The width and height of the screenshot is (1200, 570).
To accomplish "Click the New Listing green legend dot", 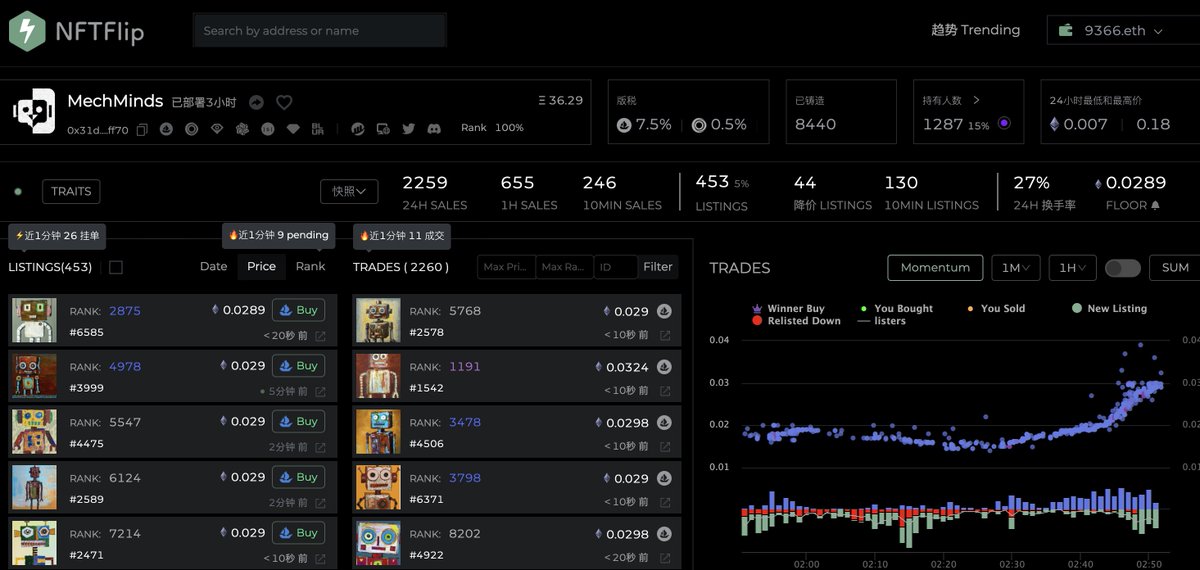I will (x=1076, y=309).
